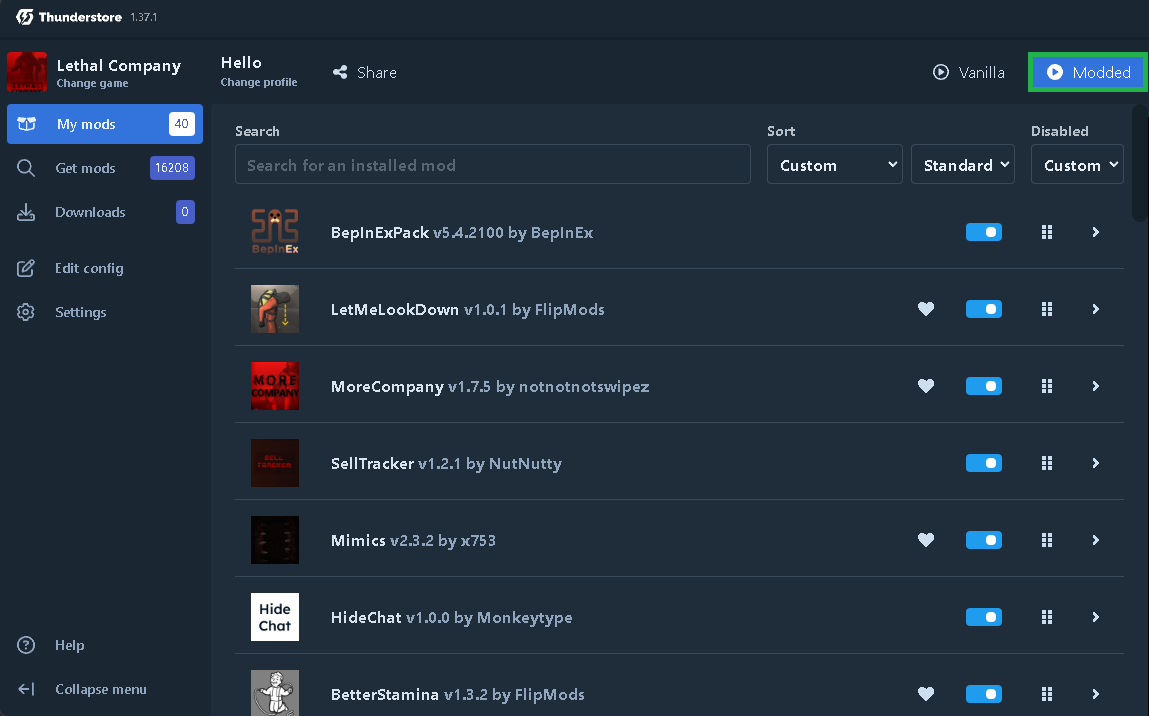
Task: Click MoreCompany drag handle grid icon
Action: pyautogui.click(x=1046, y=386)
